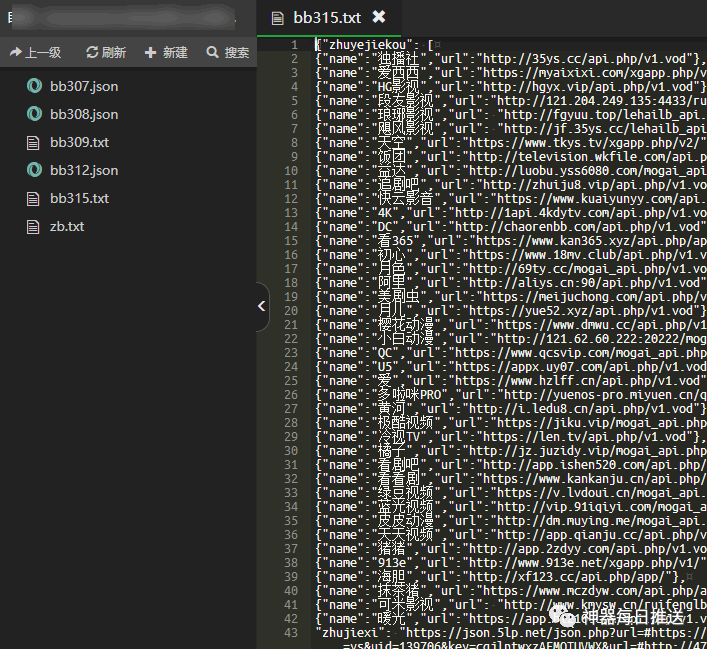Viewport: 707px width, 649px height.
Task: Select bb315.txt in the file list
Action: coord(79,198)
